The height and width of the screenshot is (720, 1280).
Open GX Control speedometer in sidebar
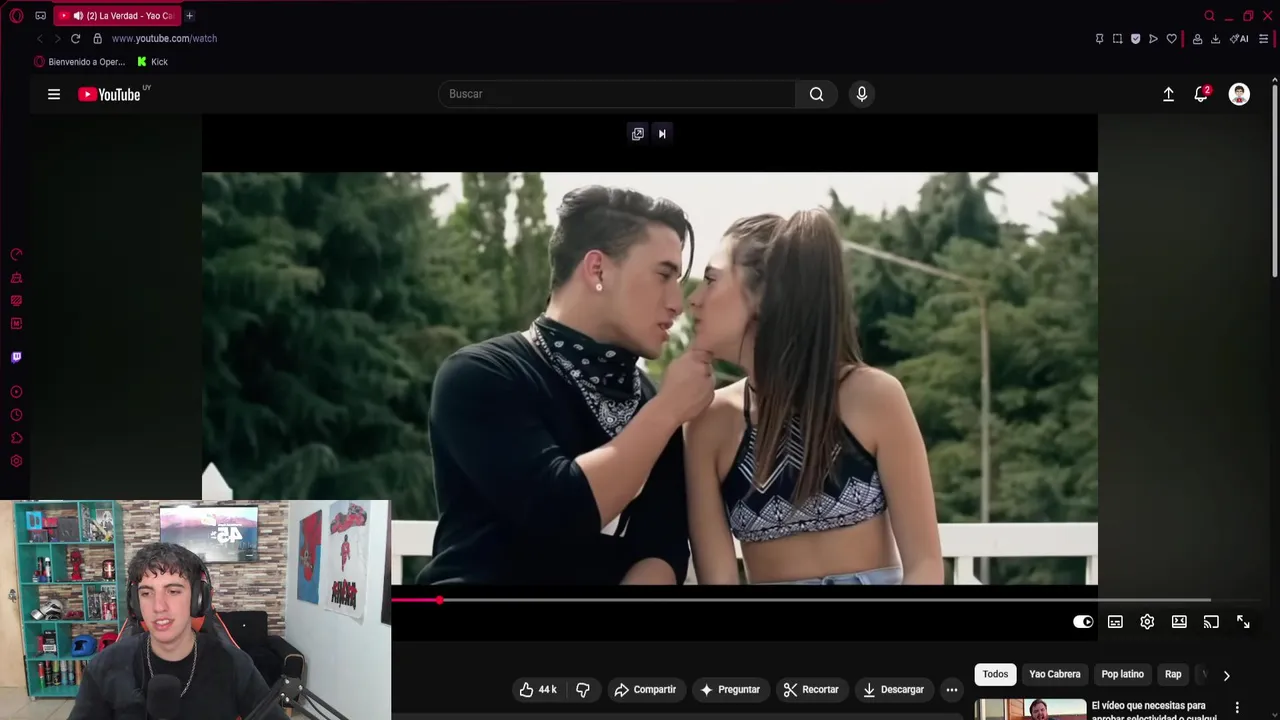[16, 255]
